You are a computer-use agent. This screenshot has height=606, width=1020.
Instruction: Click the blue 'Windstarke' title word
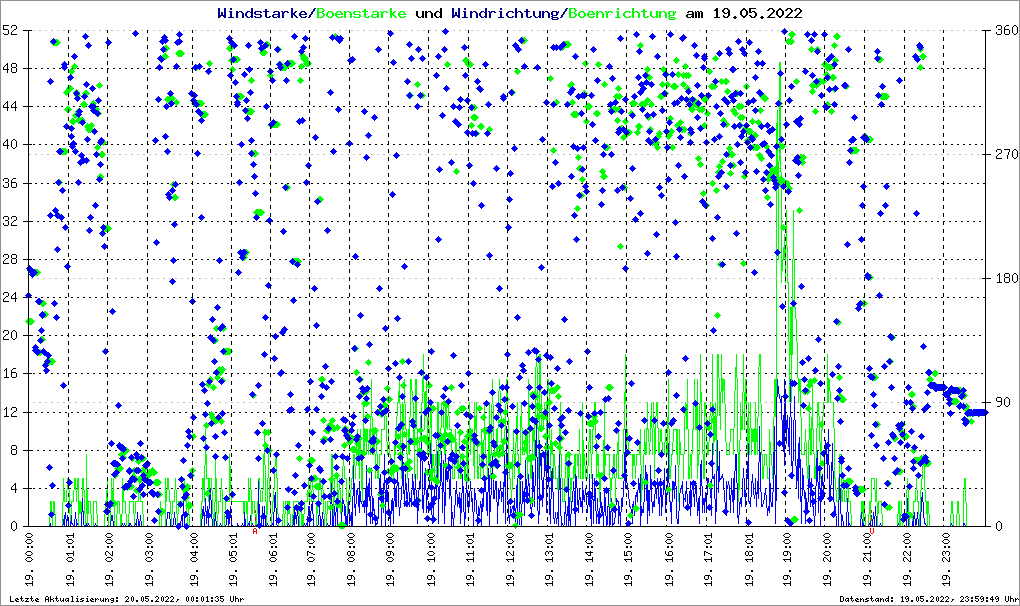[263, 13]
